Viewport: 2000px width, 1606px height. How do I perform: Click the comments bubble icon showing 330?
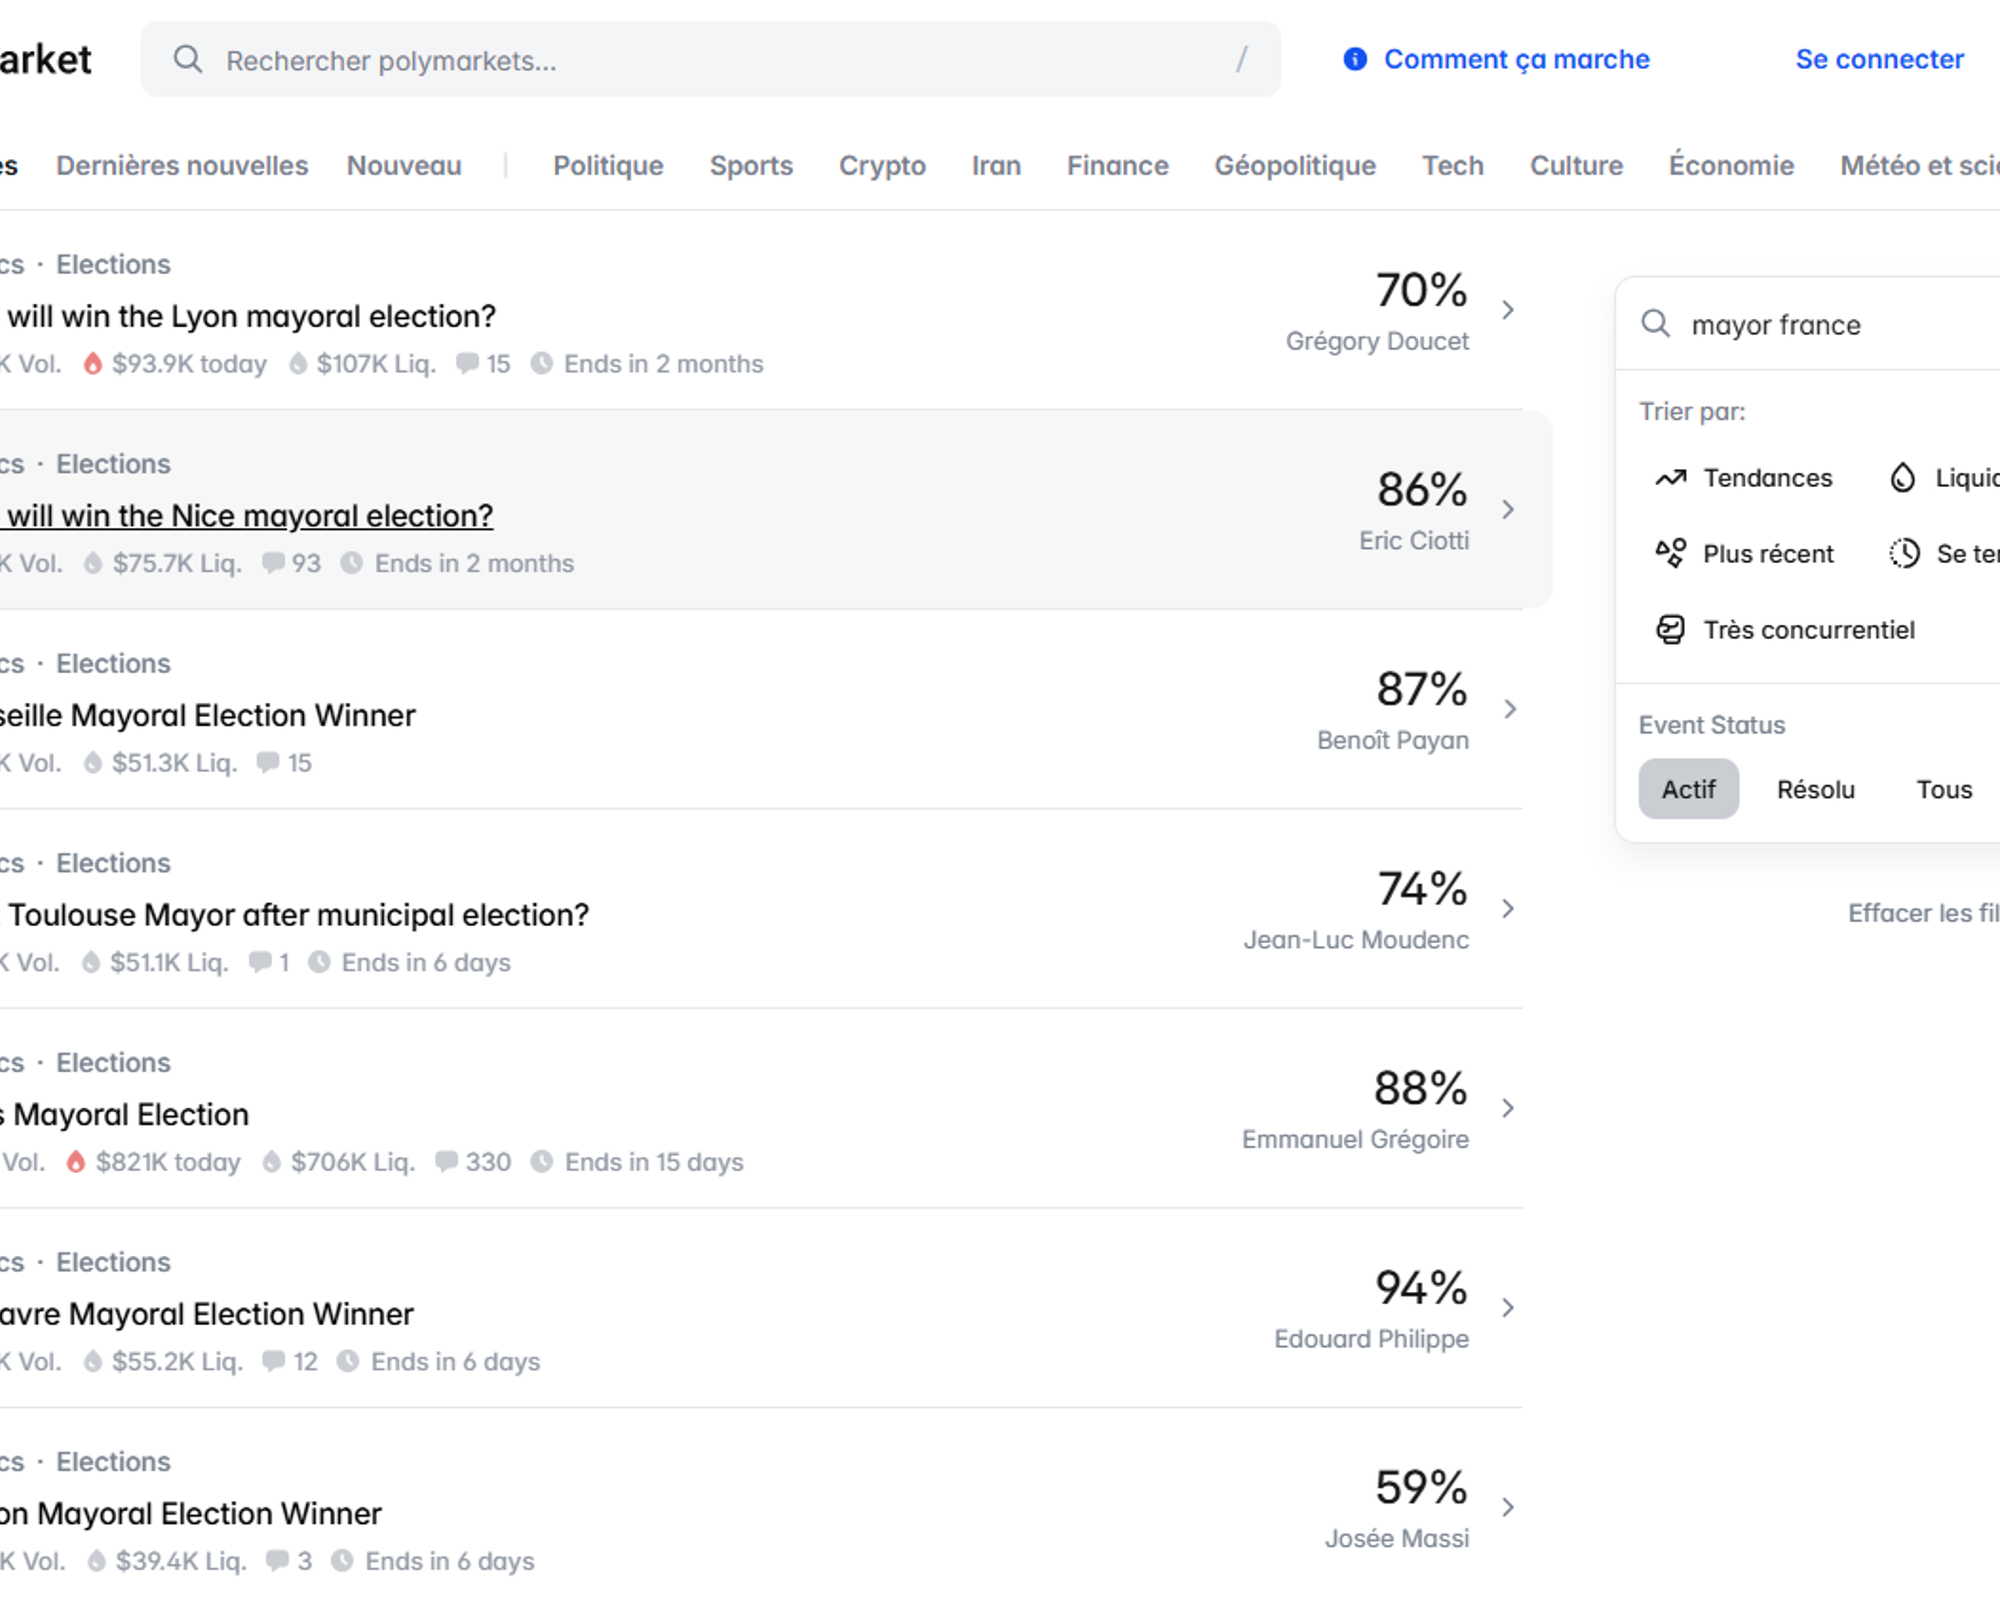pos(447,1162)
